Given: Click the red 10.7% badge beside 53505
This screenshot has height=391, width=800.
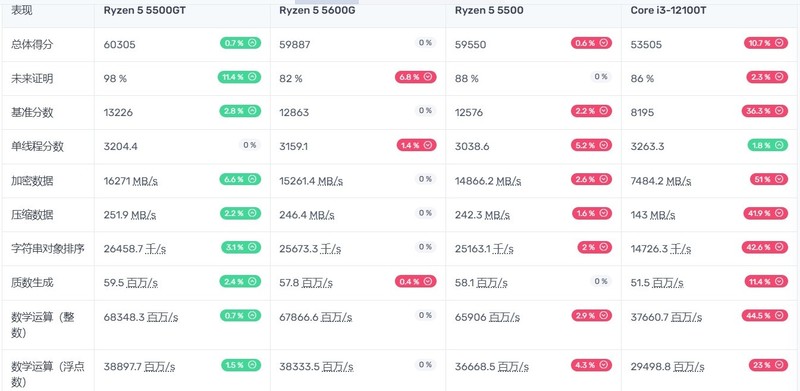Looking at the screenshot, I should click(x=765, y=43).
